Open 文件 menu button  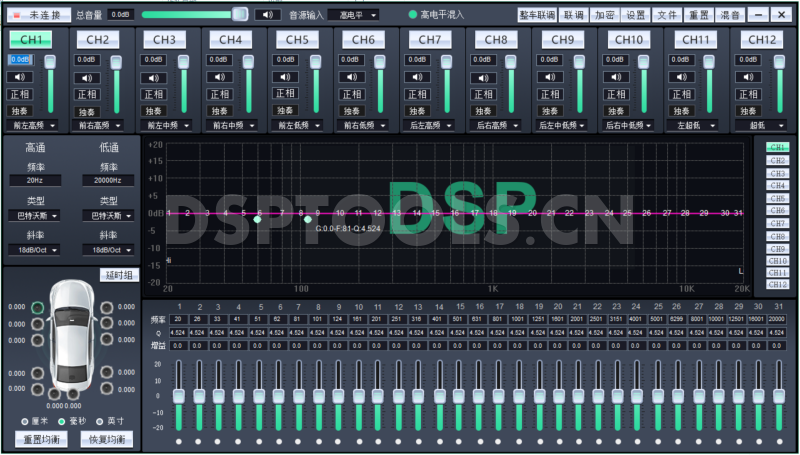667,15
